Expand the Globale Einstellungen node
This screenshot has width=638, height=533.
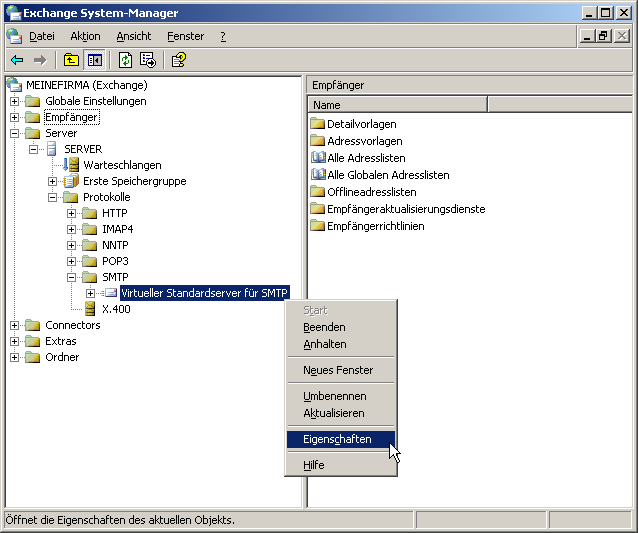point(14,101)
